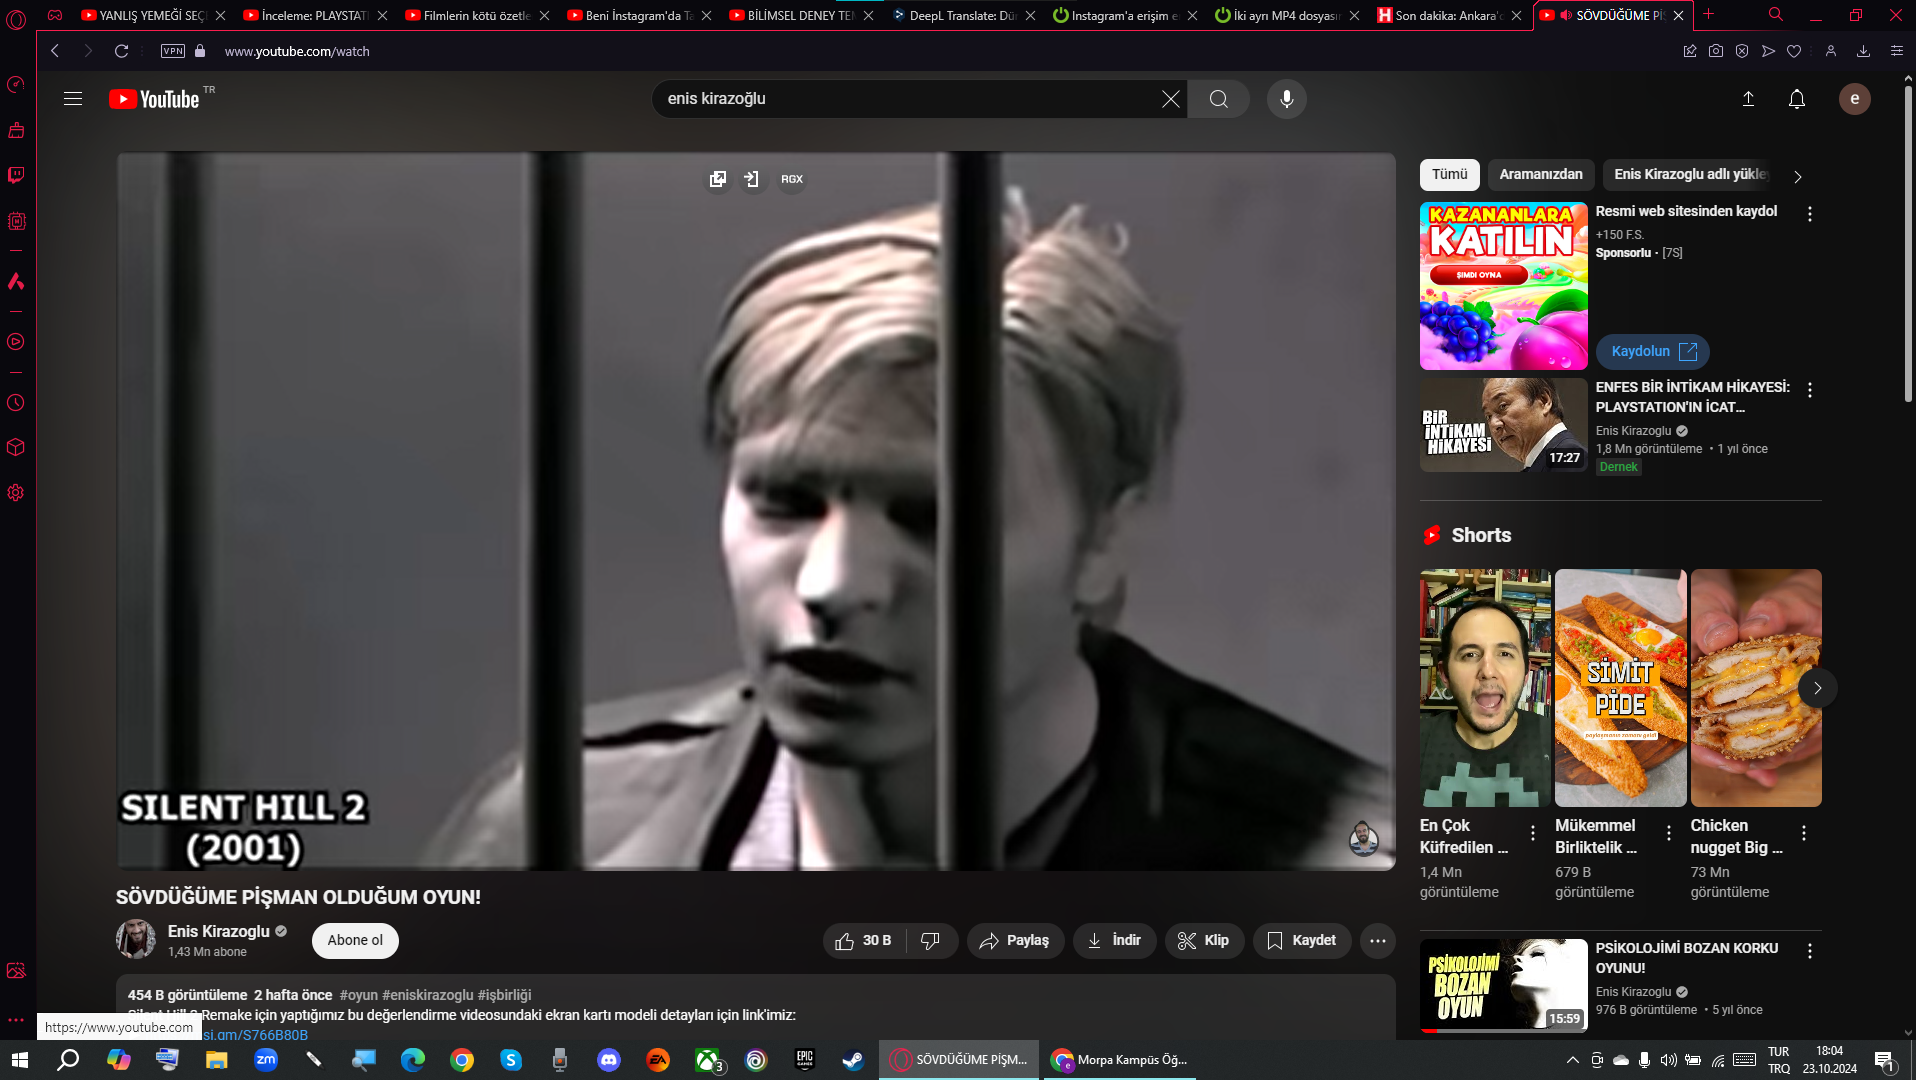Screen dimensions: 1916x1080
Task: Switch to the DeepL Translate tab
Action: coord(964,16)
